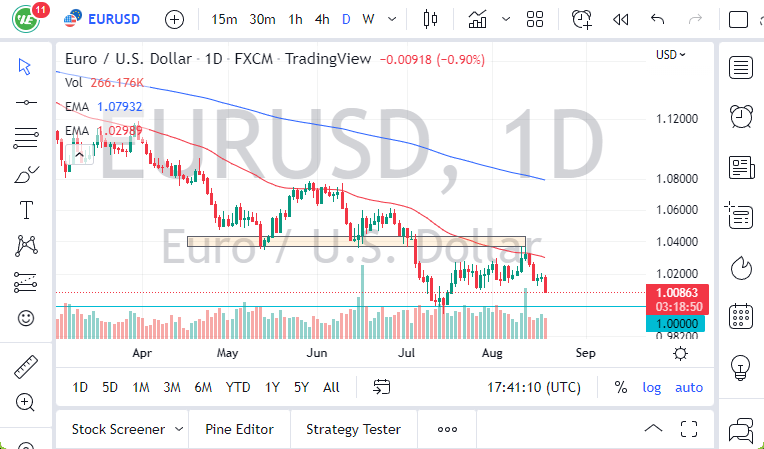764x449 pixels.
Task: Select the 4h timeframe
Action: tap(321, 19)
